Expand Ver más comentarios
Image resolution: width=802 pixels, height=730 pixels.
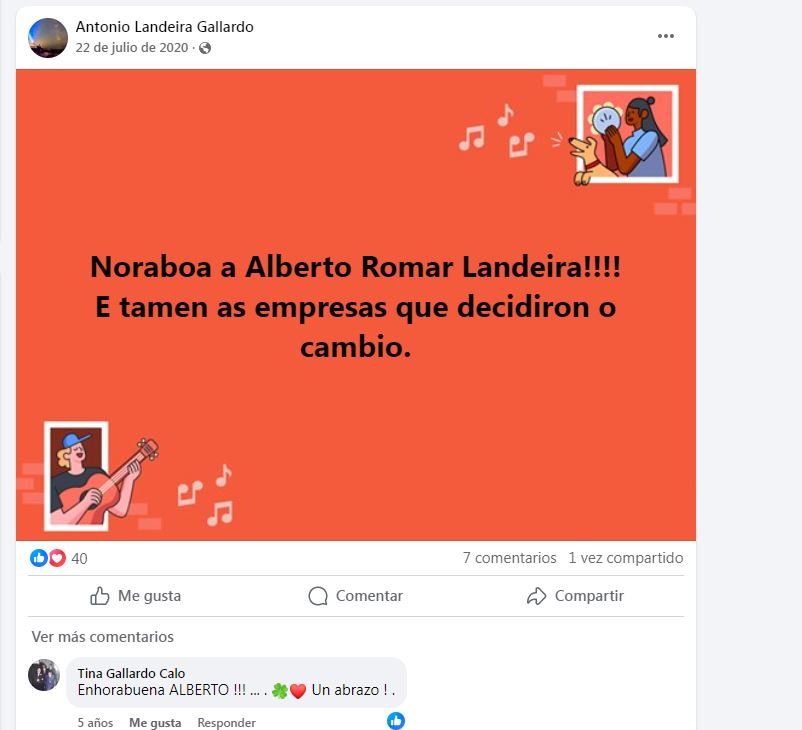pos(102,637)
